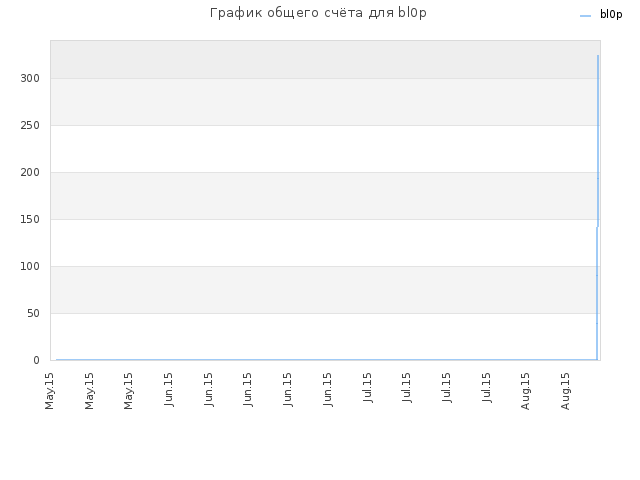
Task: Select the 100 y-axis label
Action: pyautogui.click(x=30, y=267)
